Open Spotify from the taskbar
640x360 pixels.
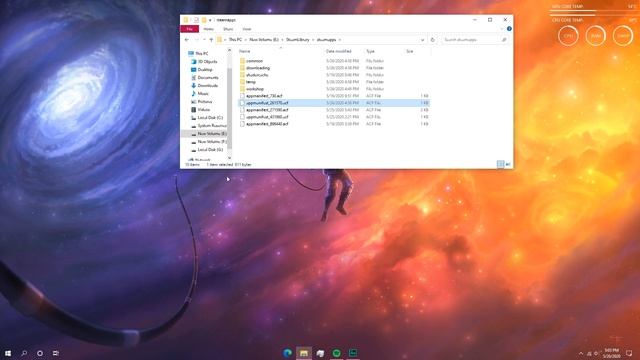click(x=336, y=353)
